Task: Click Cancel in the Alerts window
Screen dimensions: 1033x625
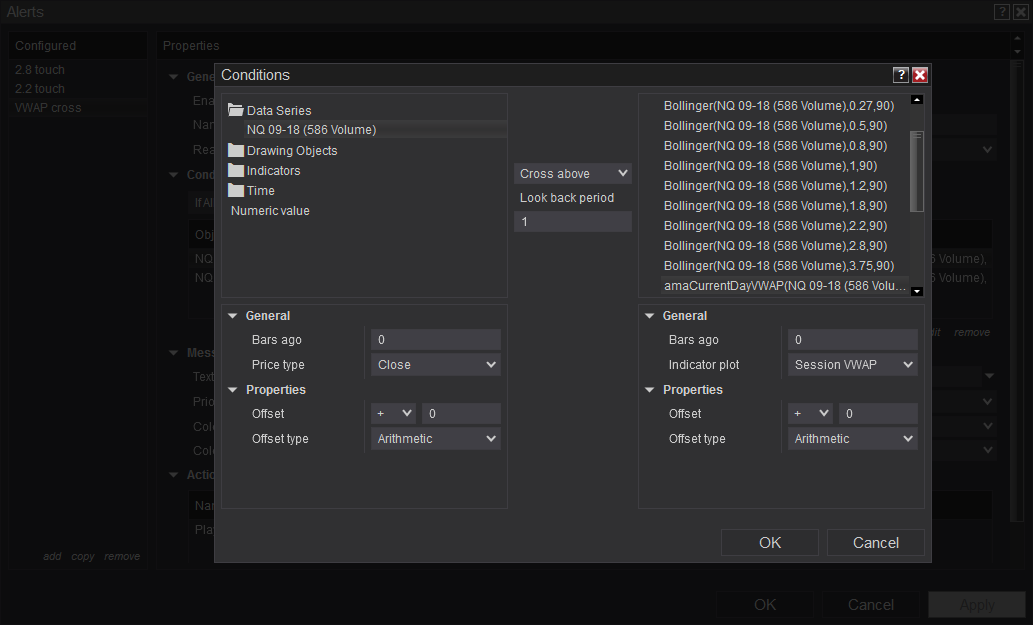Action: point(870,605)
